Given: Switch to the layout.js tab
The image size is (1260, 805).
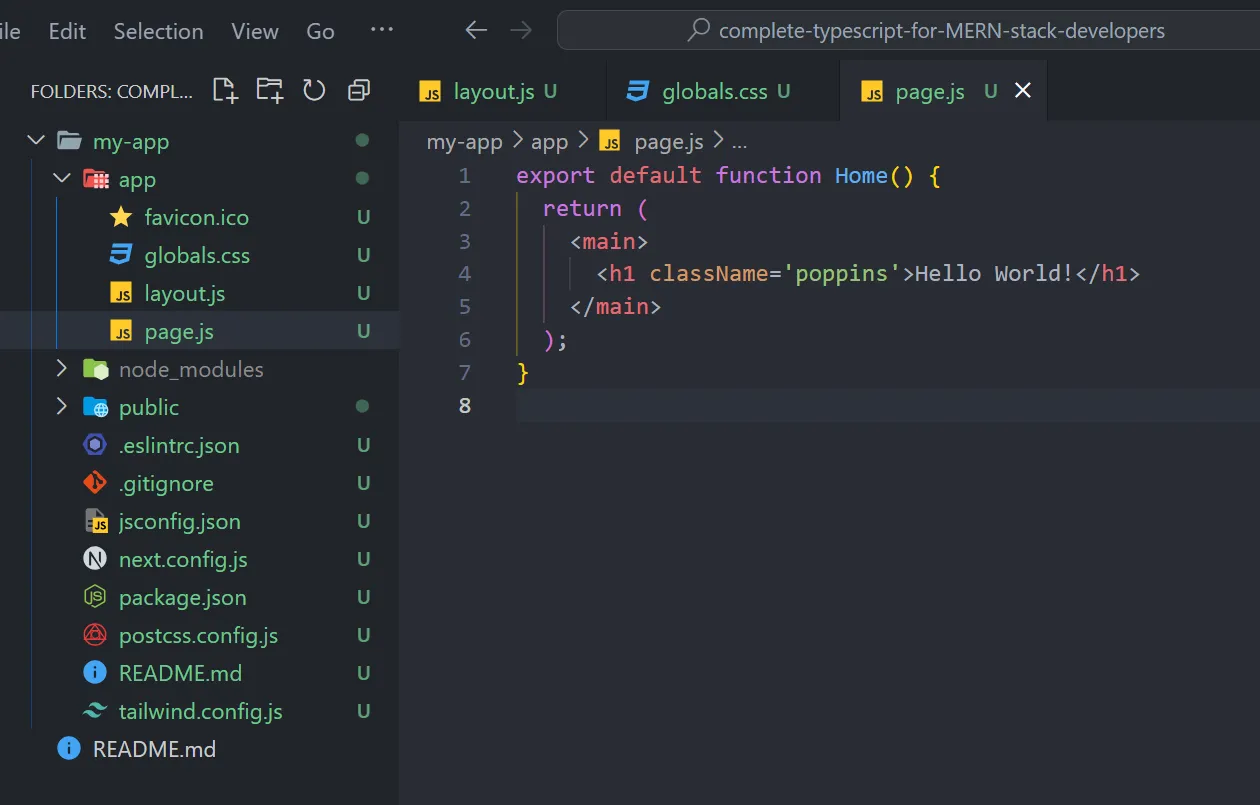Looking at the screenshot, I should [493, 92].
